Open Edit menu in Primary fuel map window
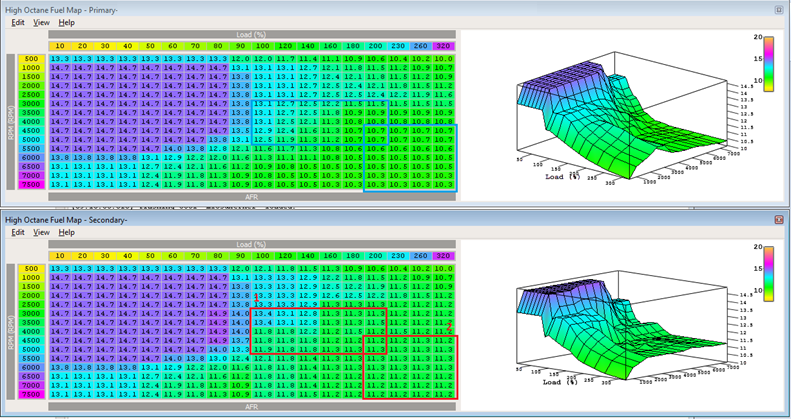 click(18, 22)
